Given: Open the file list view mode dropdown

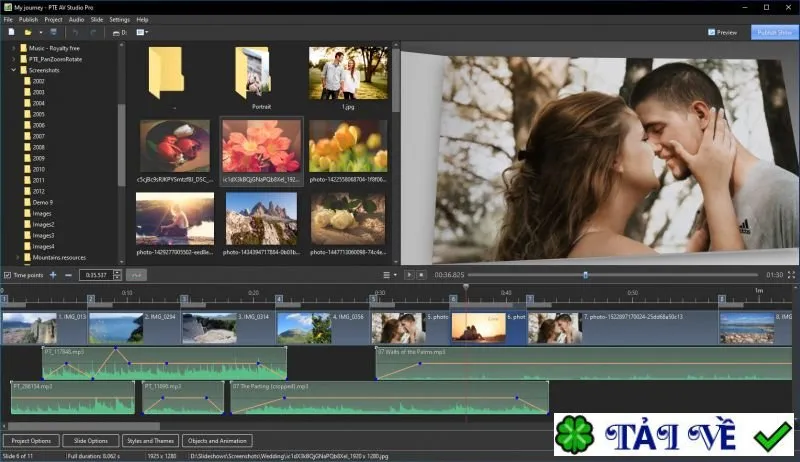Looking at the screenshot, I should tap(142, 32).
